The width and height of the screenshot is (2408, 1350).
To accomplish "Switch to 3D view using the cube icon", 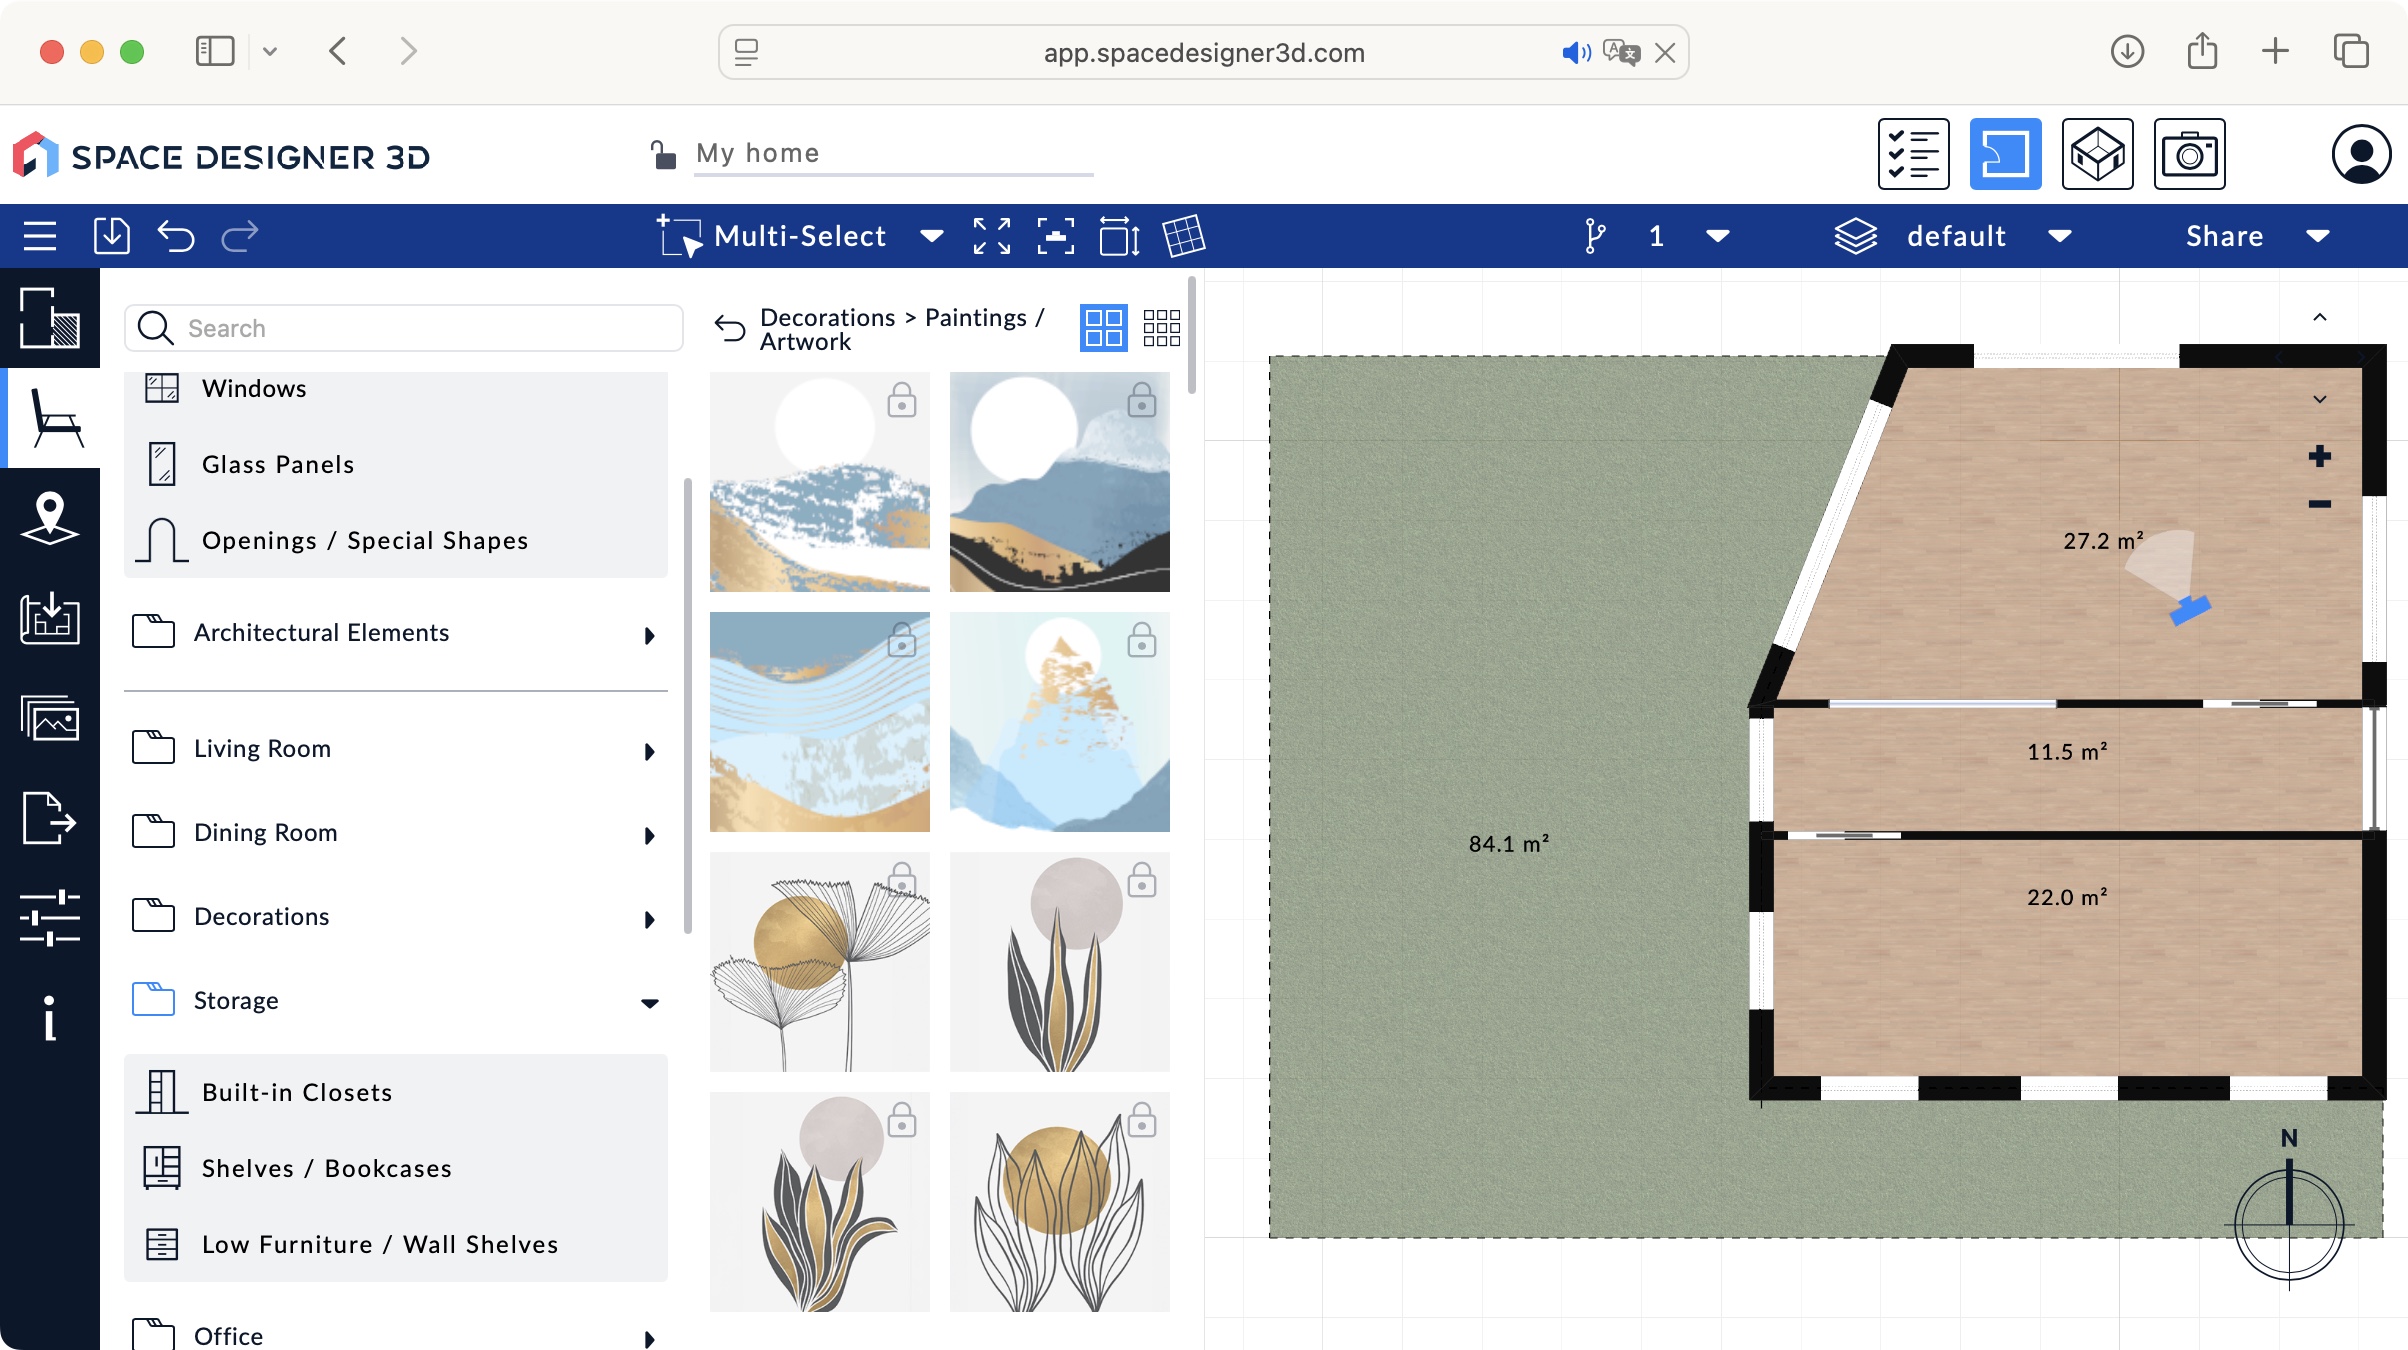I will 2097,154.
